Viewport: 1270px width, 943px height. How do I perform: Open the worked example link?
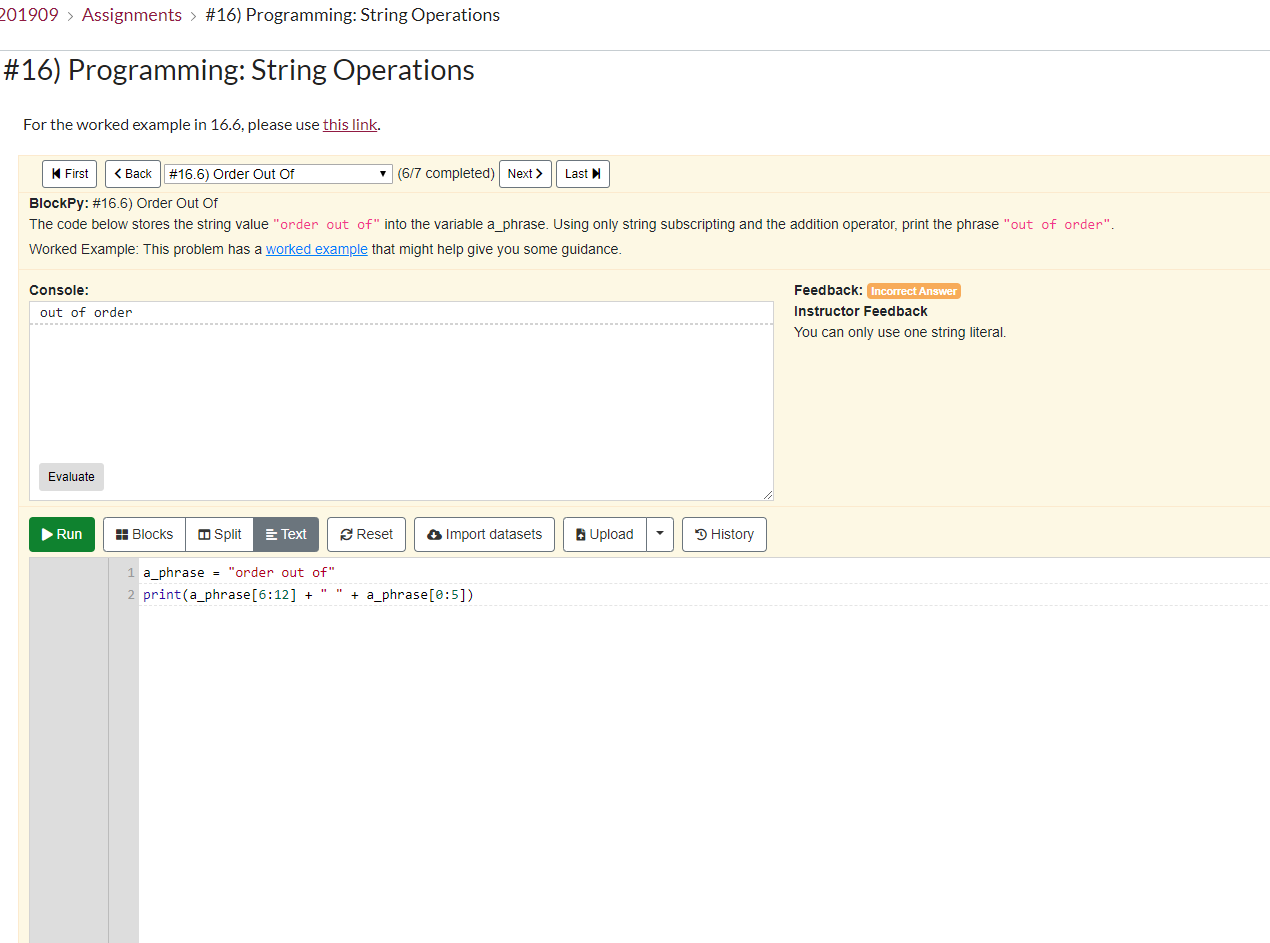coord(316,249)
